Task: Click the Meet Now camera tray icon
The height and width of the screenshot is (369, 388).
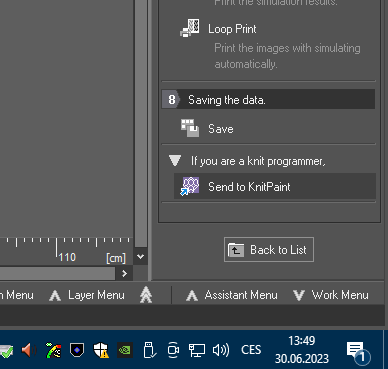Action: (173, 350)
